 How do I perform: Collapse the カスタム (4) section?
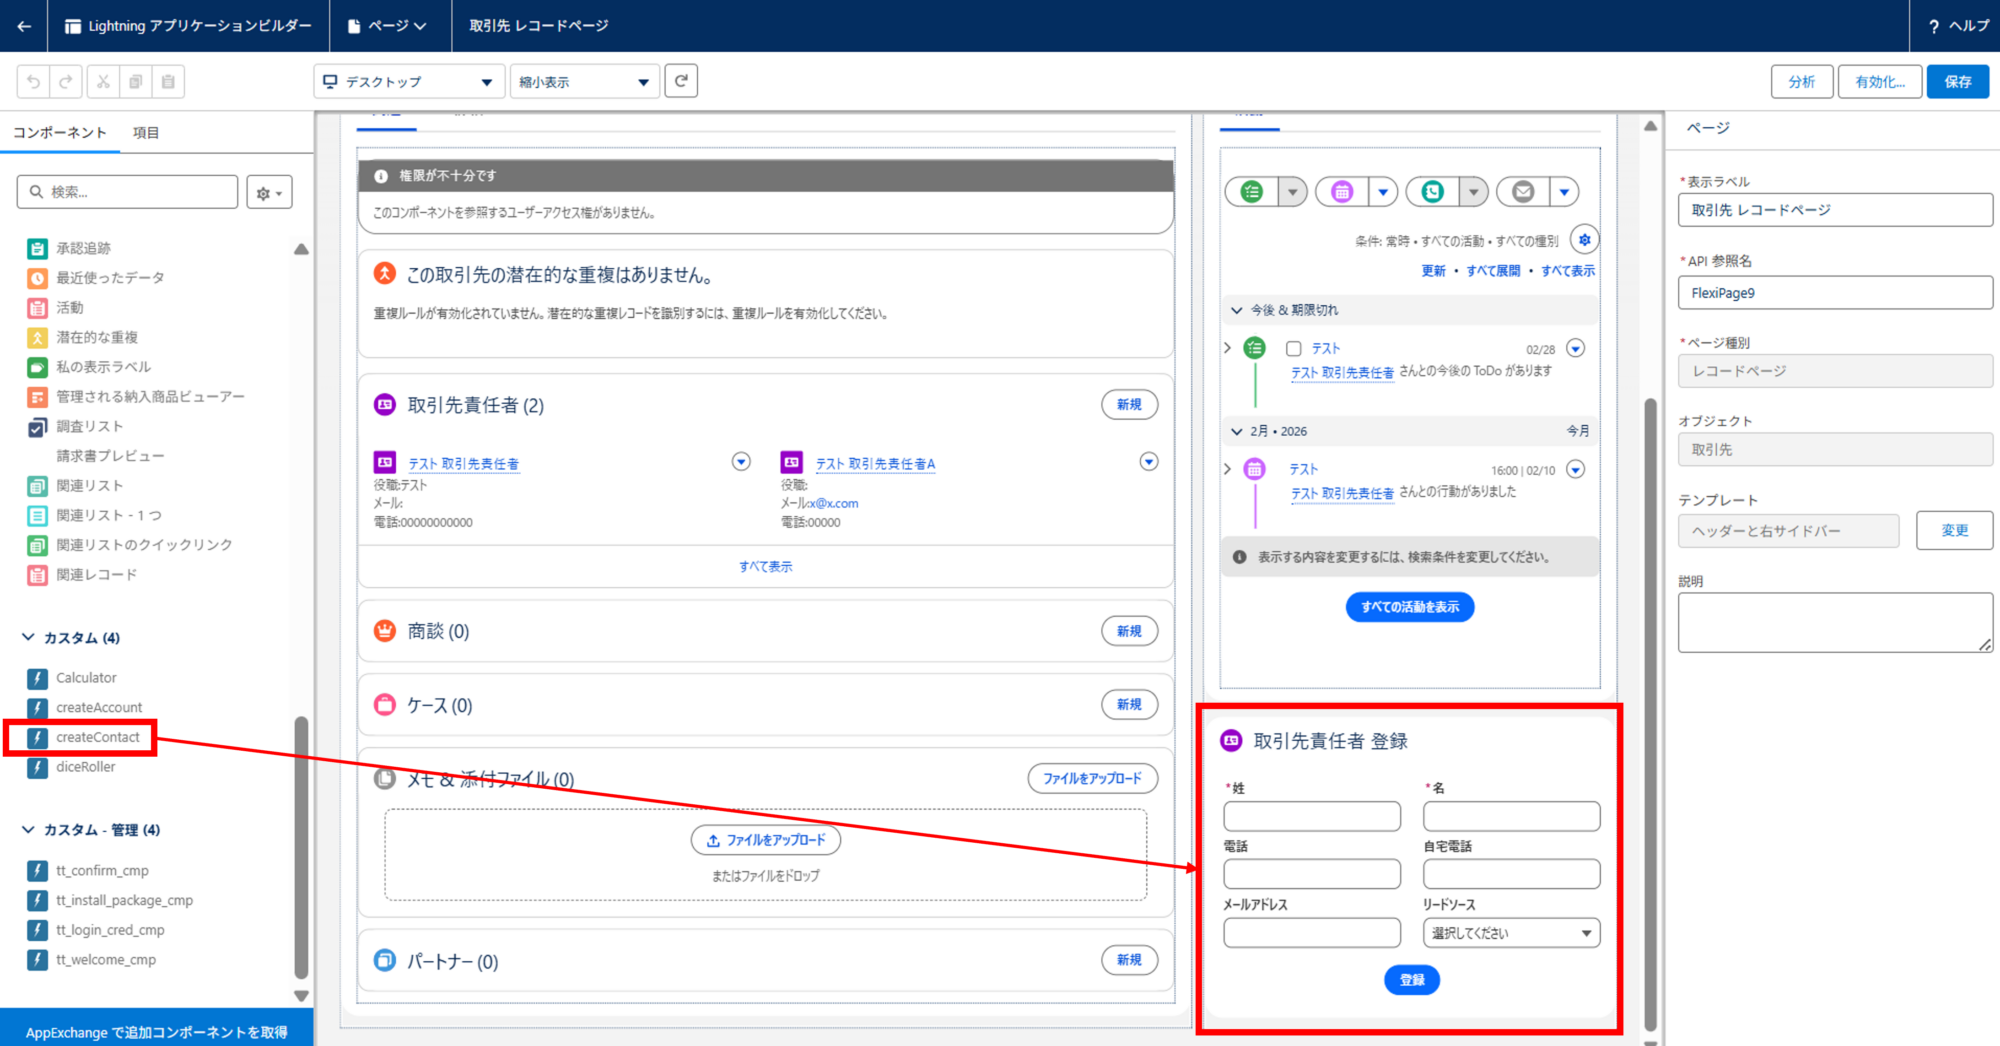pyautogui.click(x=28, y=638)
